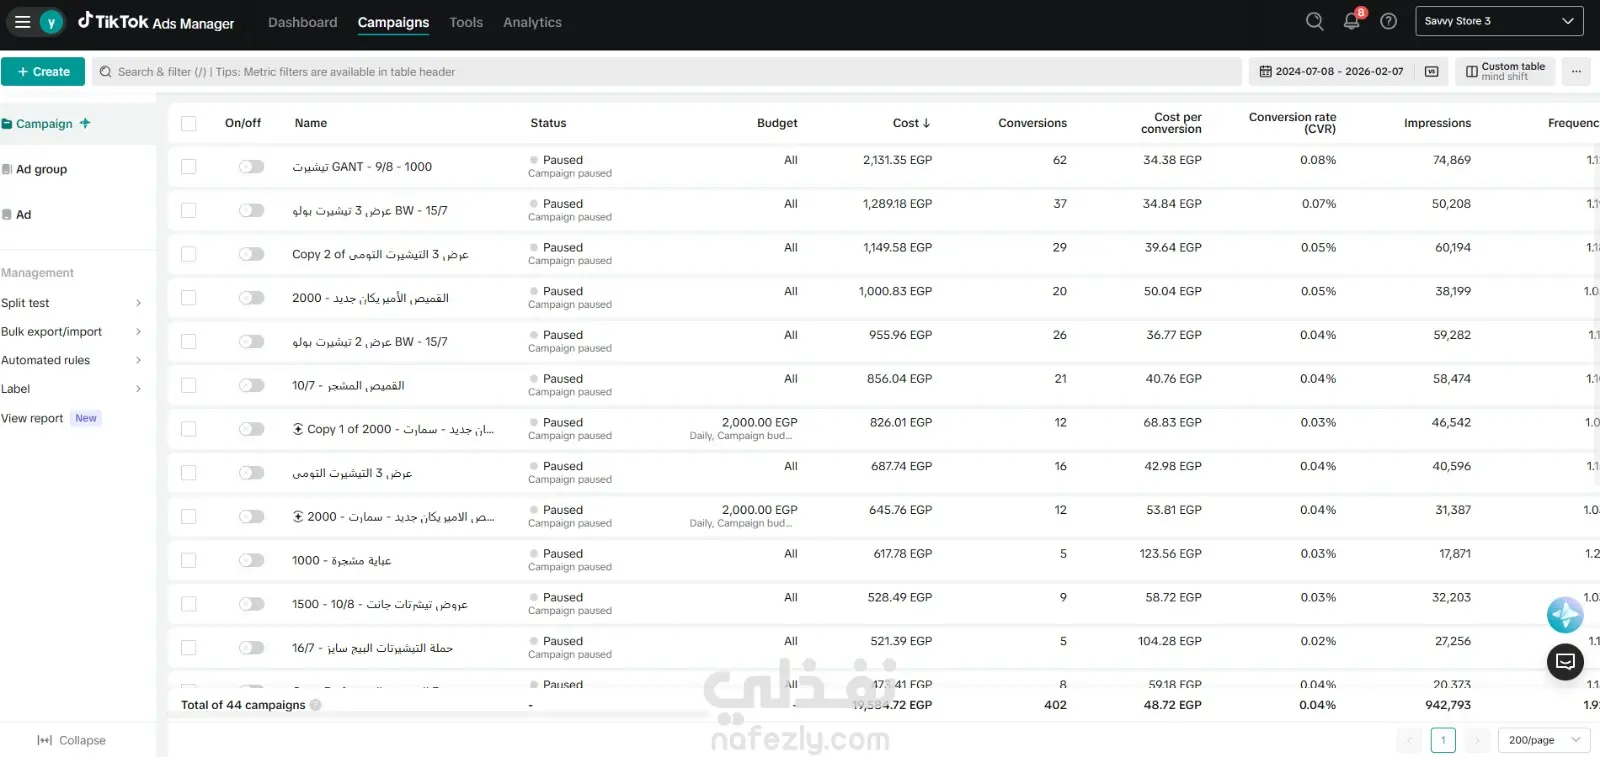This screenshot has height=757, width=1600.
Task: Open the Savvy Store 3 account dropdown
Action: tap(1499, 21)
